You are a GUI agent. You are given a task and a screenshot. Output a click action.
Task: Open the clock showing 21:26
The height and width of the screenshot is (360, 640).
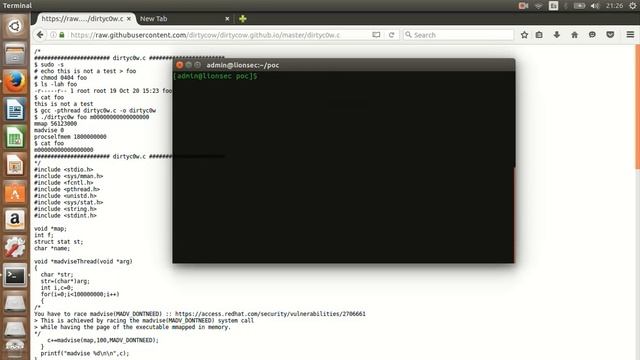point(614,6)
